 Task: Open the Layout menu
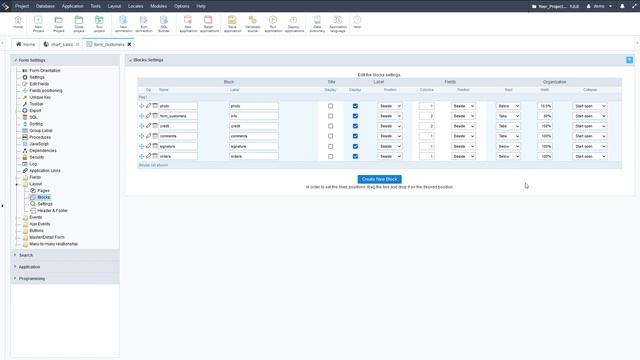(x=114, y=6)
